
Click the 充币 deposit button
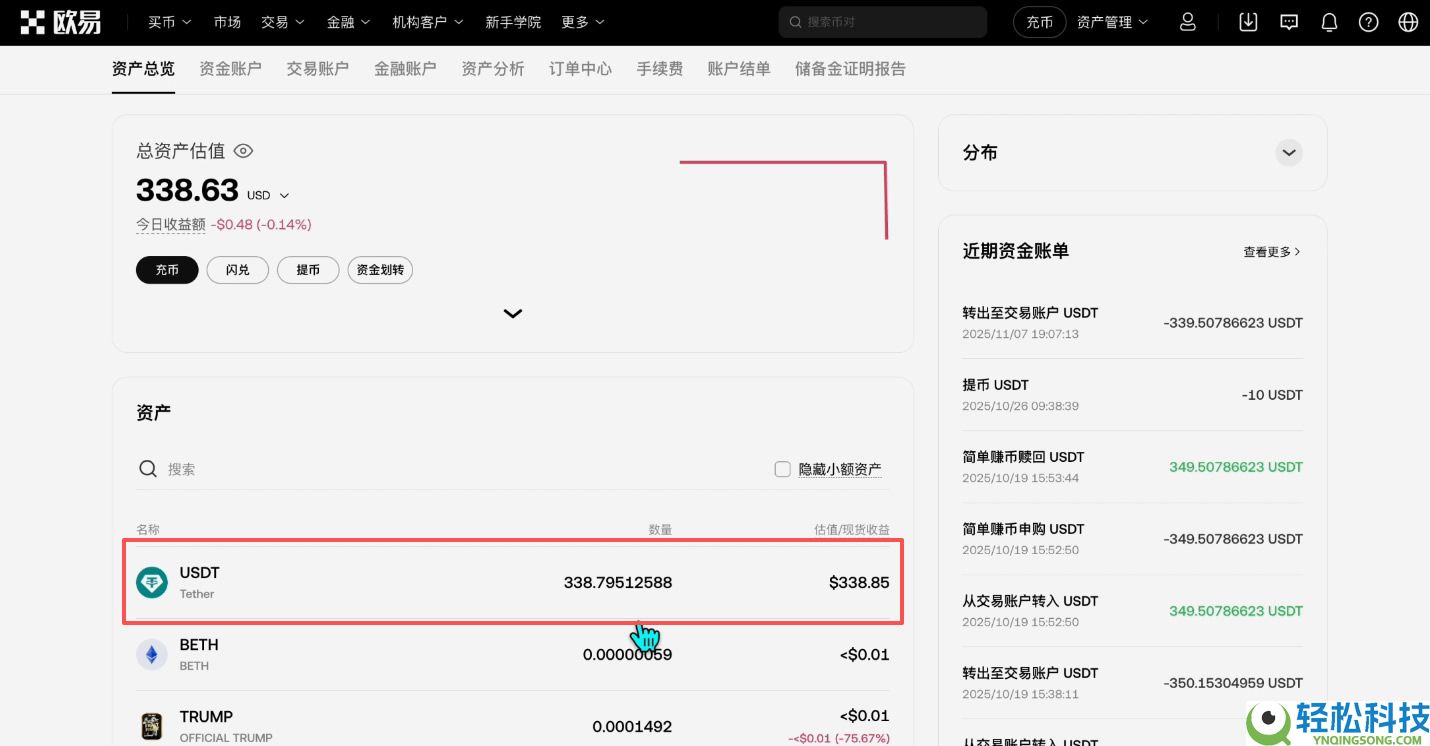click(x=166, y=269)
